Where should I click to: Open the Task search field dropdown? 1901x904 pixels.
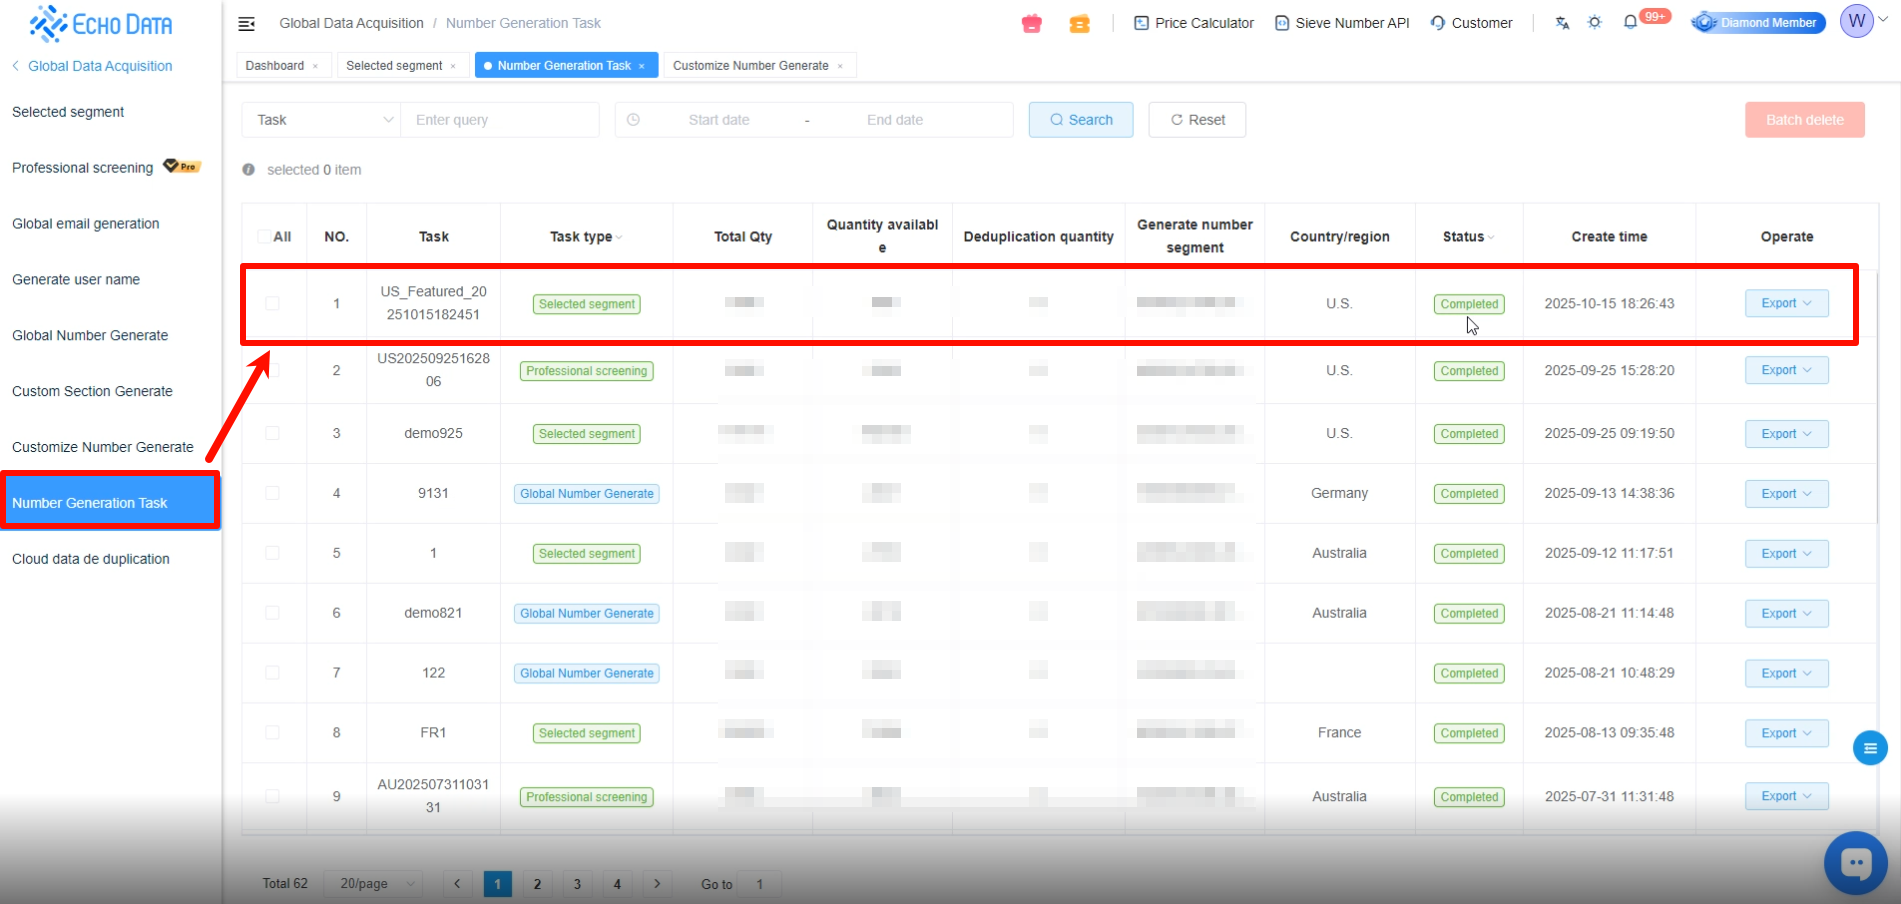click(x=321, y=120)
